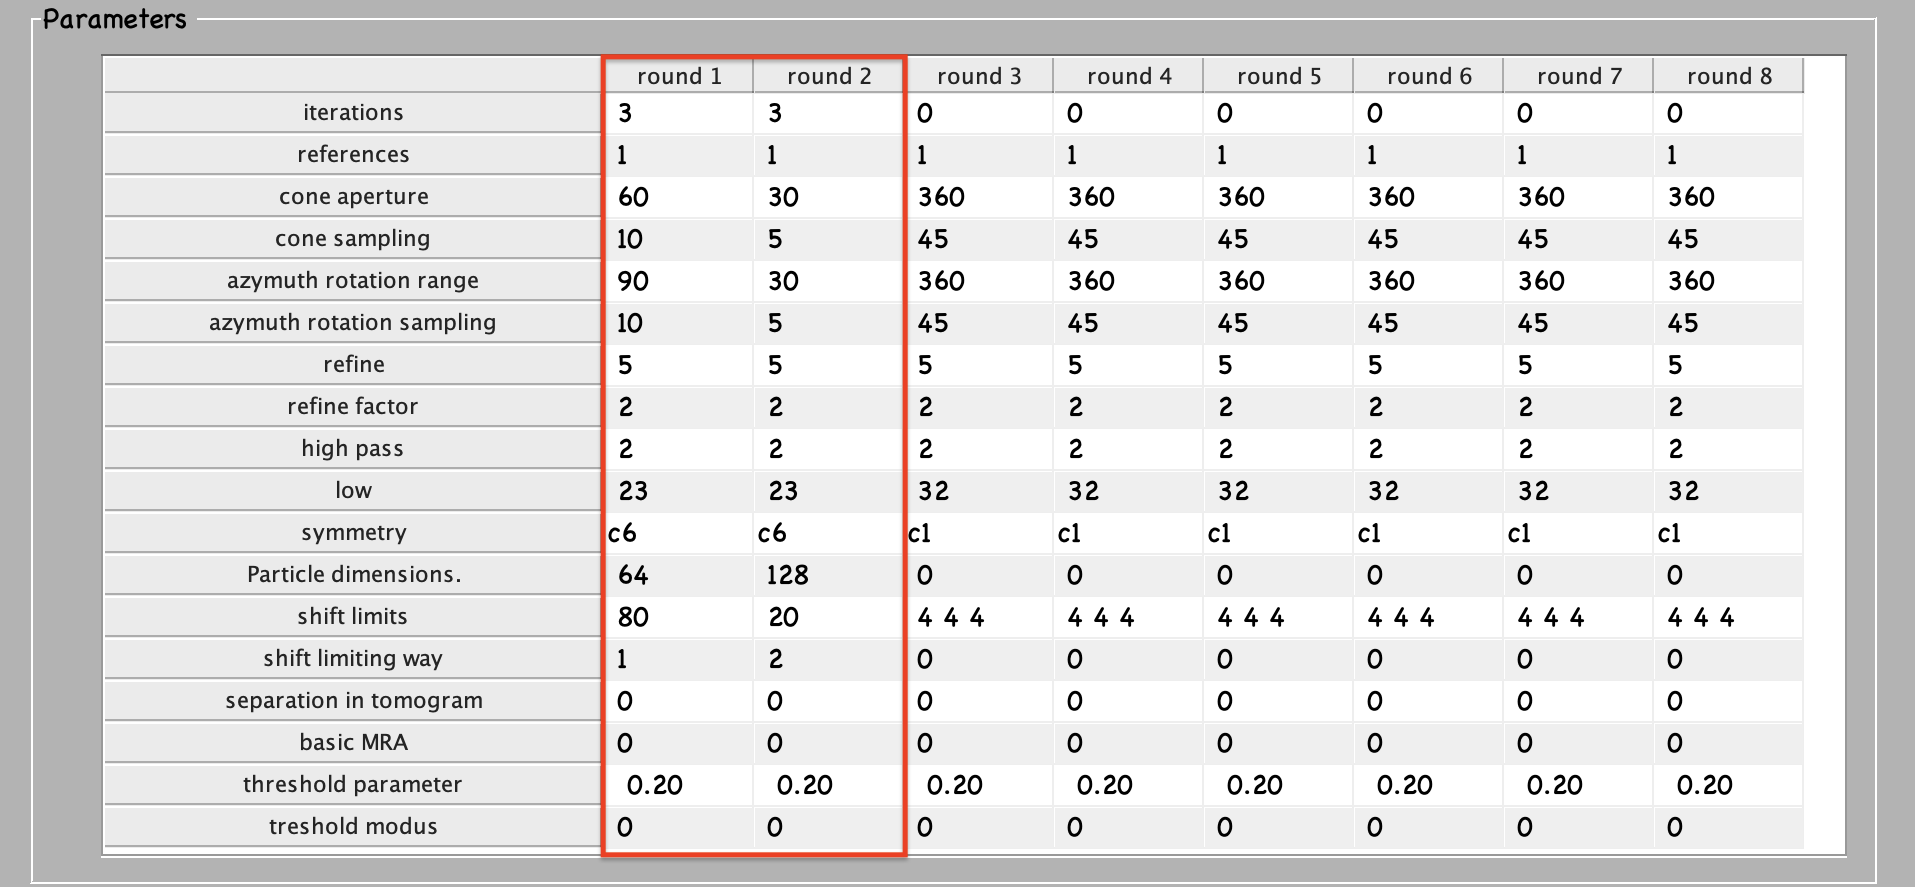This screenshot has height=887, width=1915.
Task: Edit cone aperture value 30 in round 2
Action: click(829, 197)
